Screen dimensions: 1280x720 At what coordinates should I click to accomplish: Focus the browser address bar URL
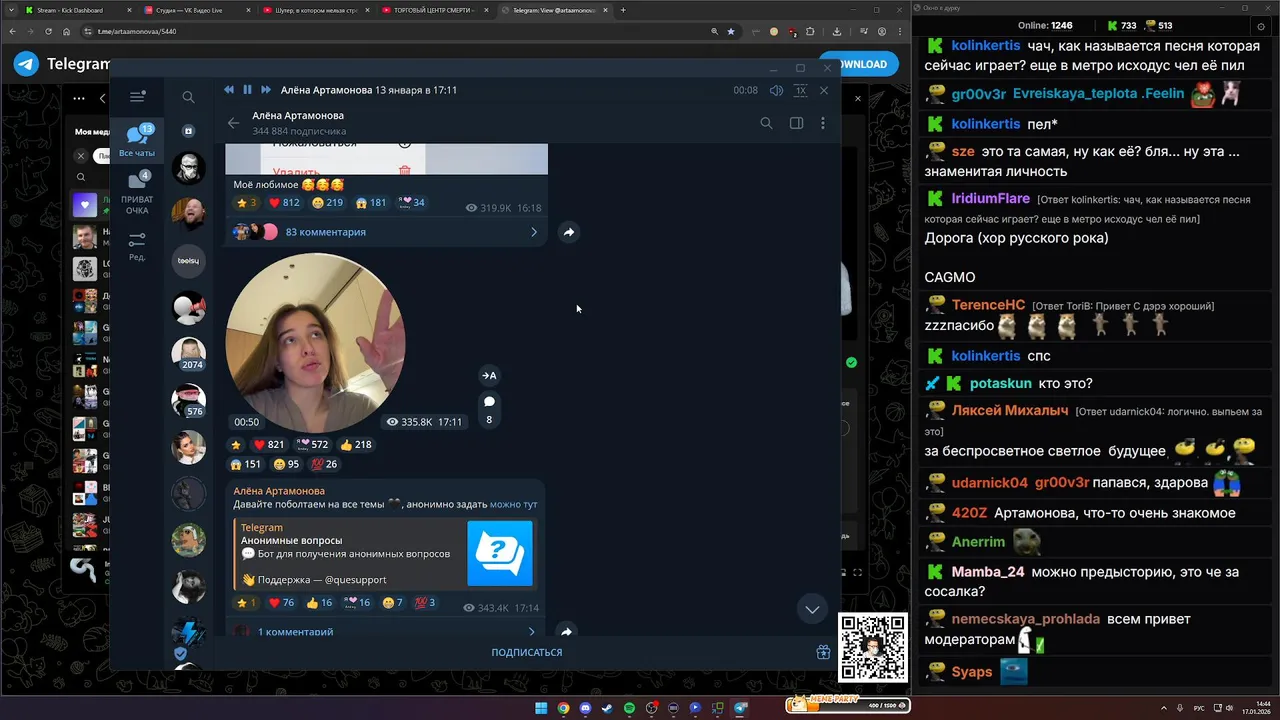click(x=137, y=31)
